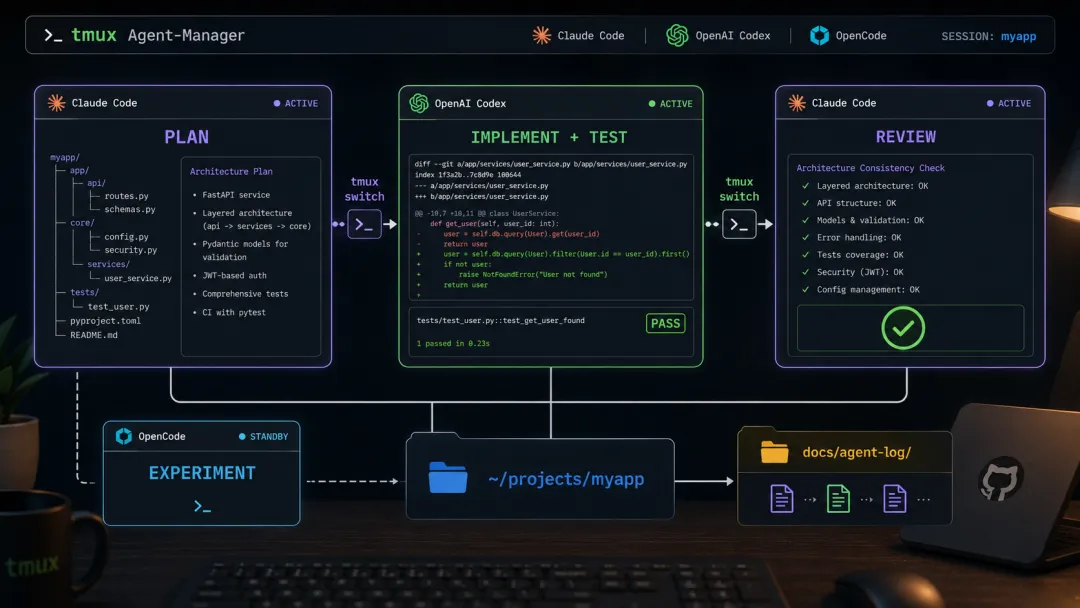
Task: Open the third log document icon
Action: pyautogui.click(x=895, y=499)
